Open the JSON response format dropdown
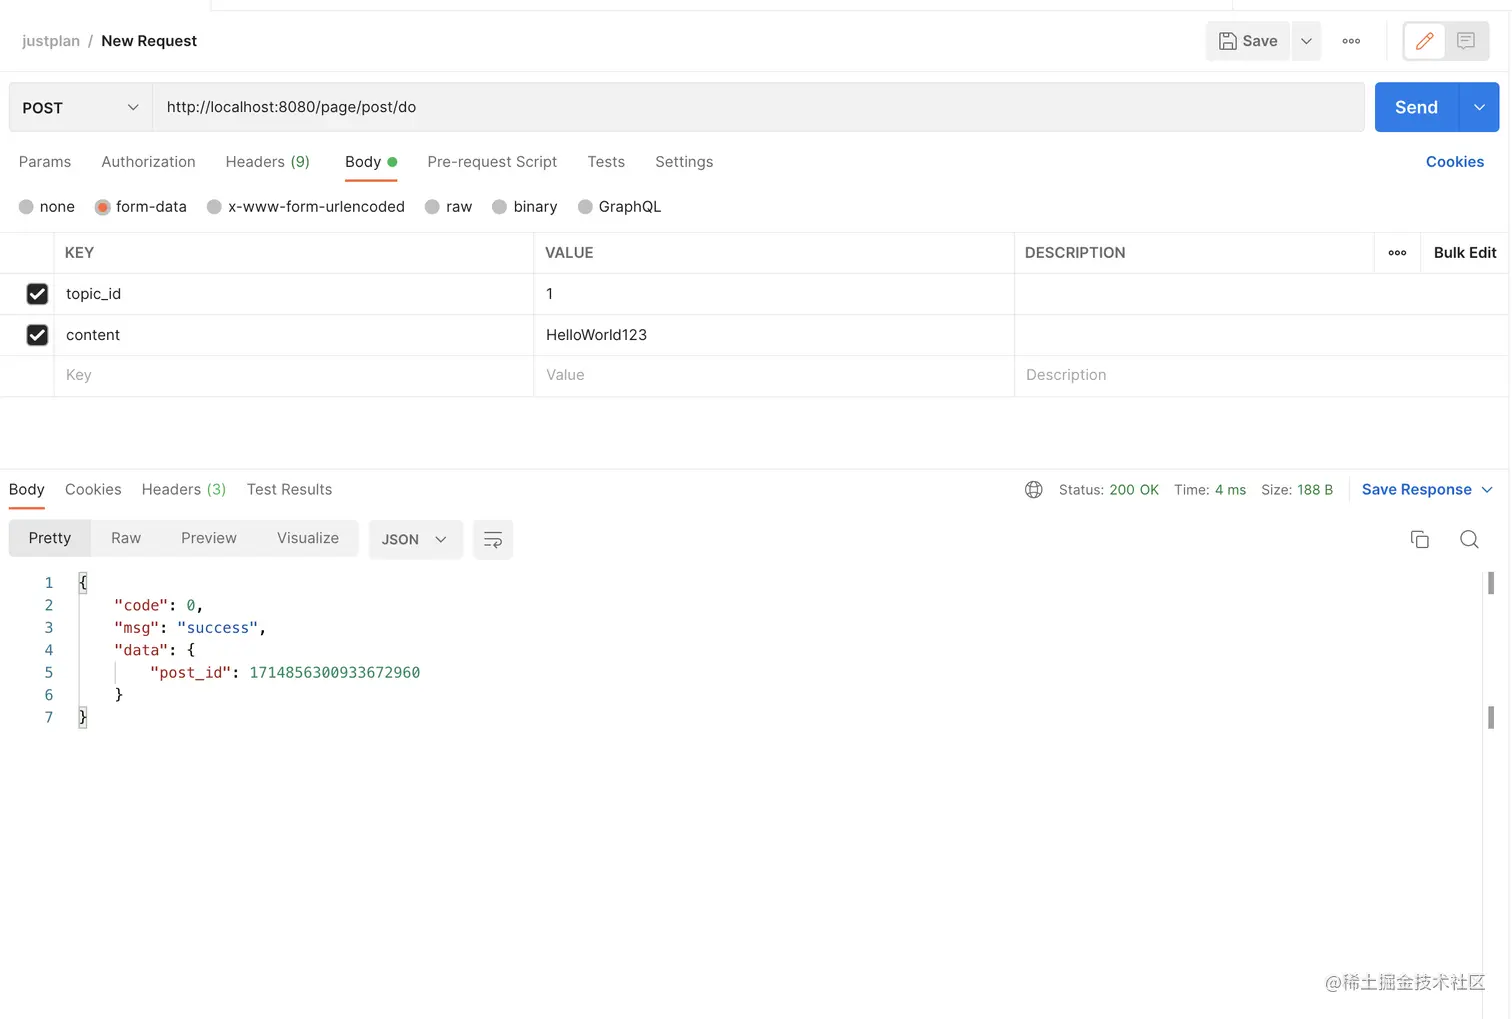Image resolution: width=1512 pixels, height=1019 pixels. [415, 539]
